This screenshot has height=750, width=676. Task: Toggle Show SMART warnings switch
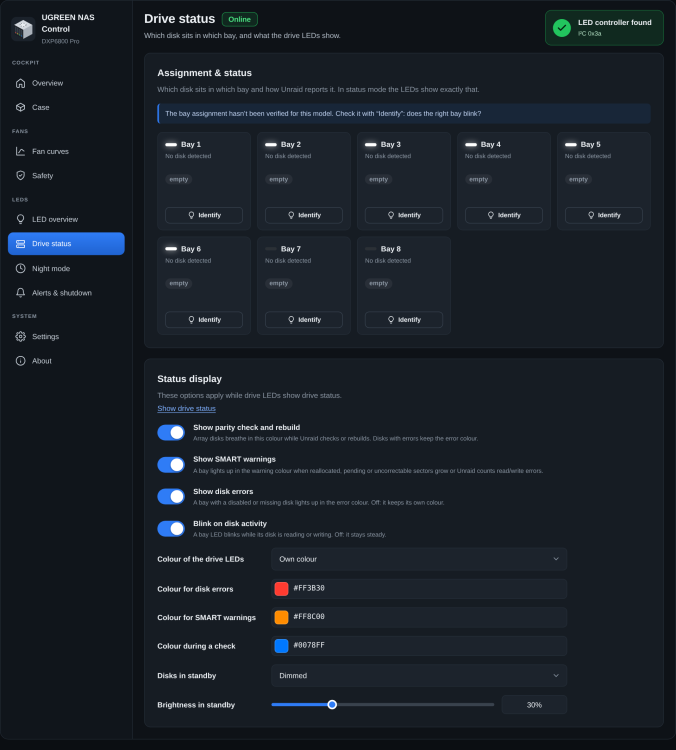[x=171, y=464]
